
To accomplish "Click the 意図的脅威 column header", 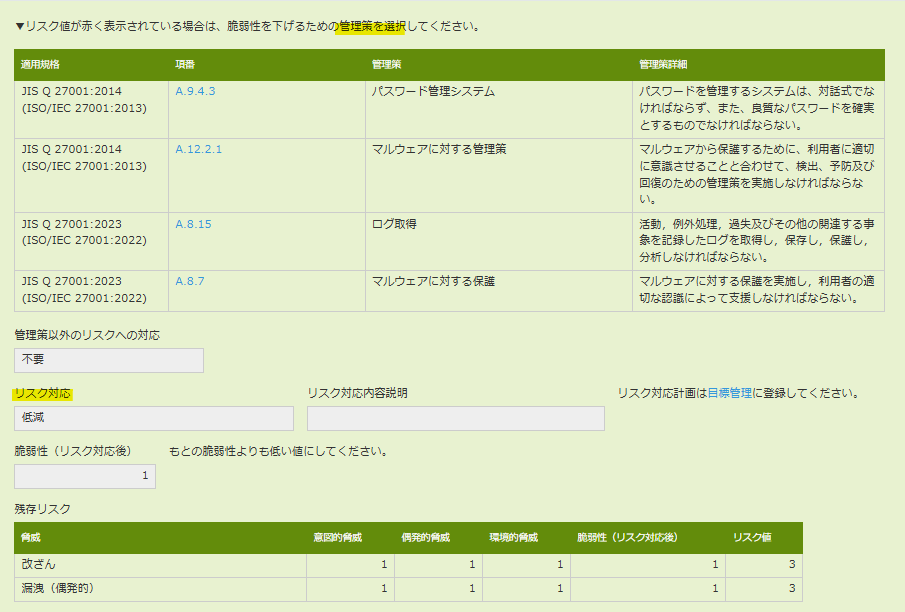I will [337, 538].
